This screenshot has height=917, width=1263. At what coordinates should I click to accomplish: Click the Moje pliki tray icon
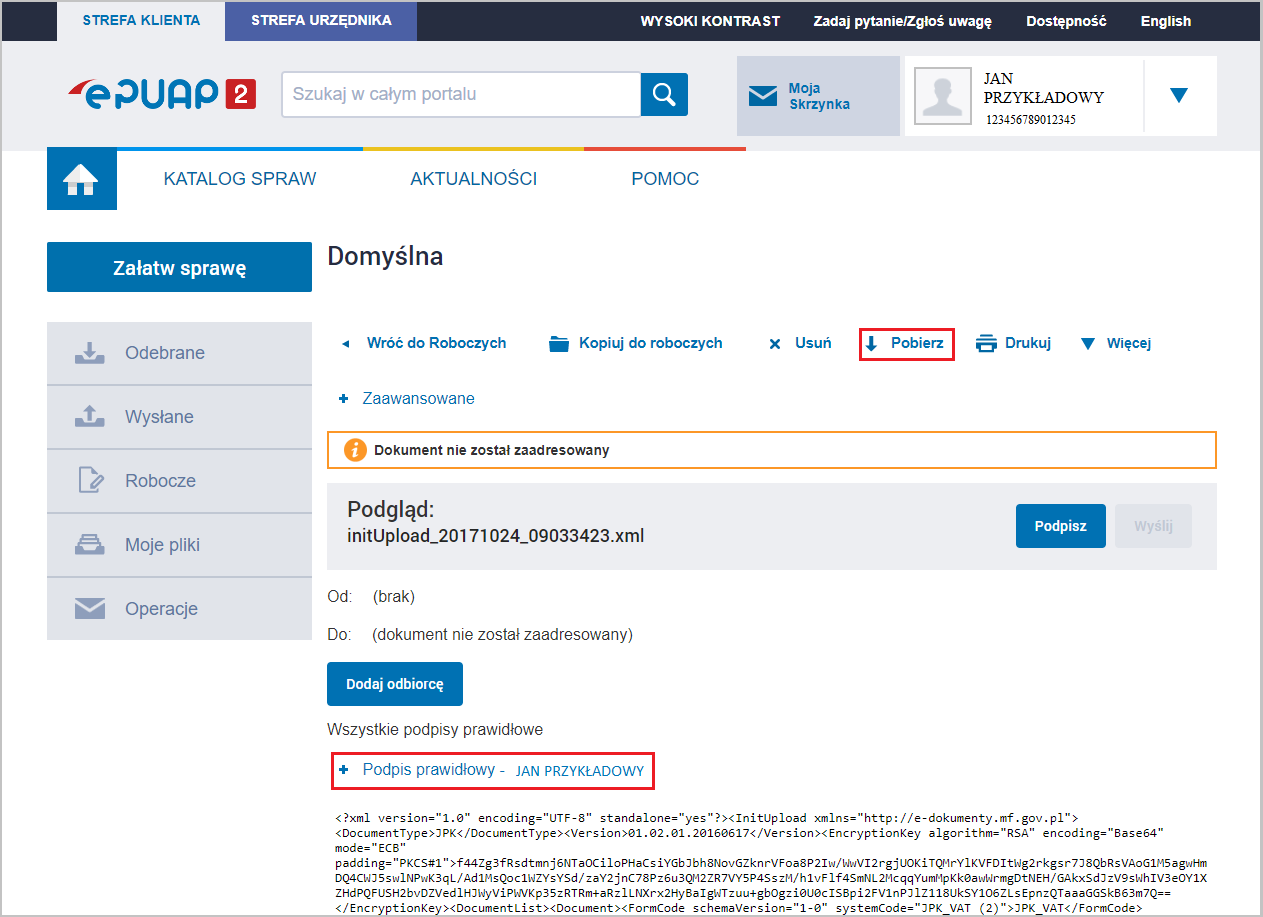(89, 544)
